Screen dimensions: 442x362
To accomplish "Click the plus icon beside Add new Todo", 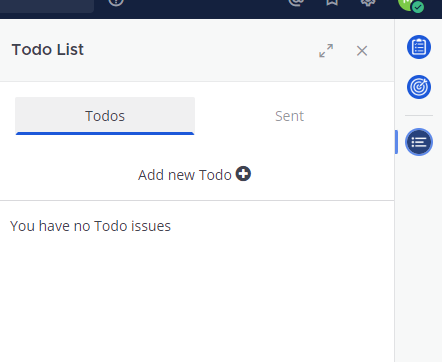I will 243,174.
